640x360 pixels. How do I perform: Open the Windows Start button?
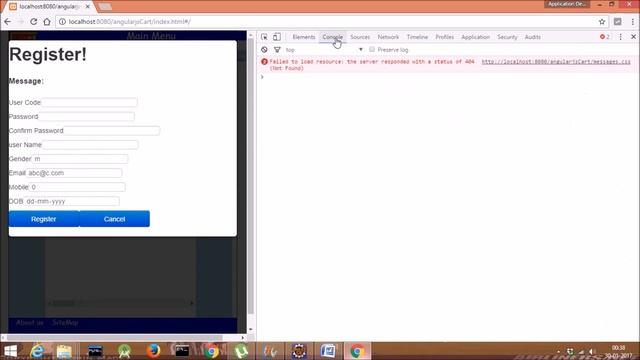click(x=10, y=351)
